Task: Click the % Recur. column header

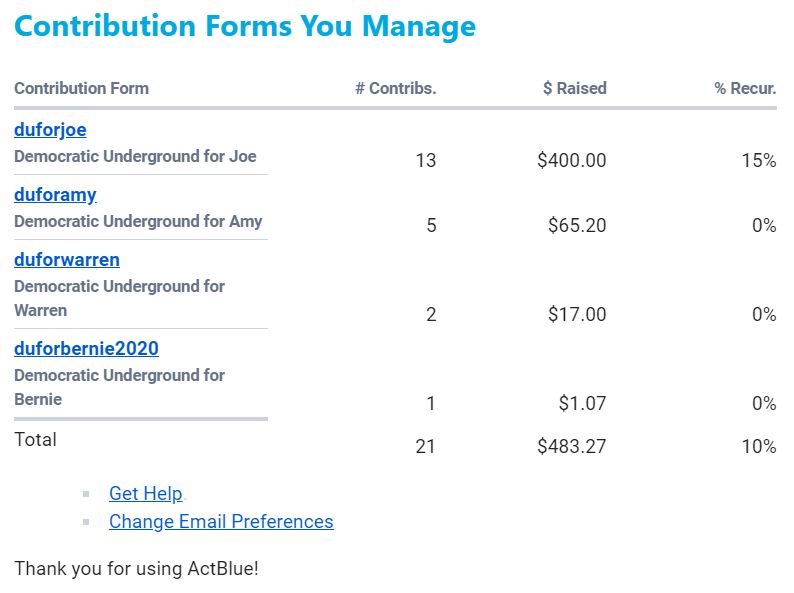Action: pyautogui.click(x=745, y=88)
